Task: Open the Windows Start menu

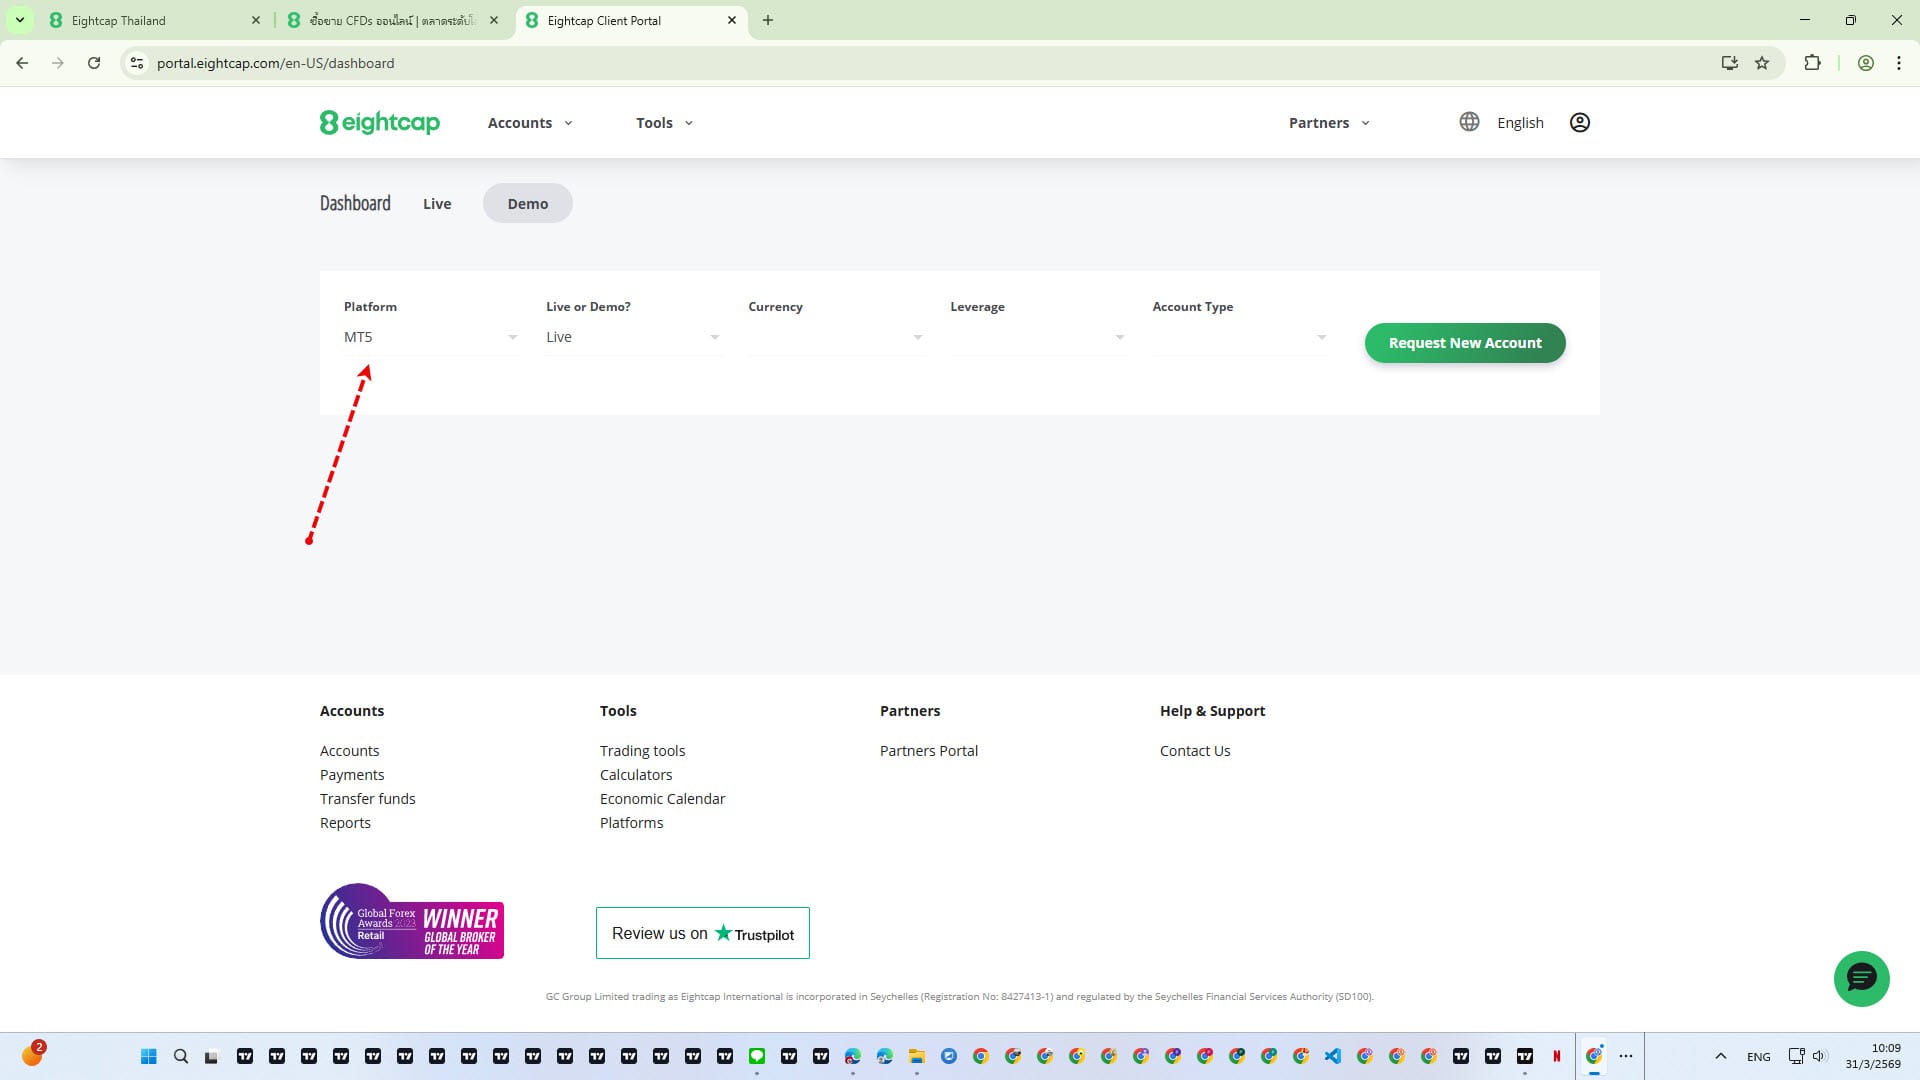Action: [x=149, y=1056]
